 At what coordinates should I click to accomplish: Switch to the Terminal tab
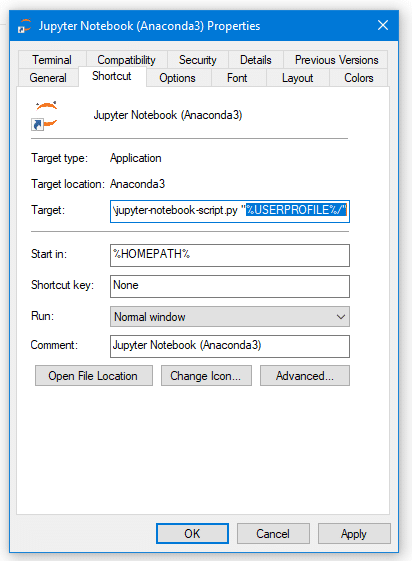click(52, 60)
